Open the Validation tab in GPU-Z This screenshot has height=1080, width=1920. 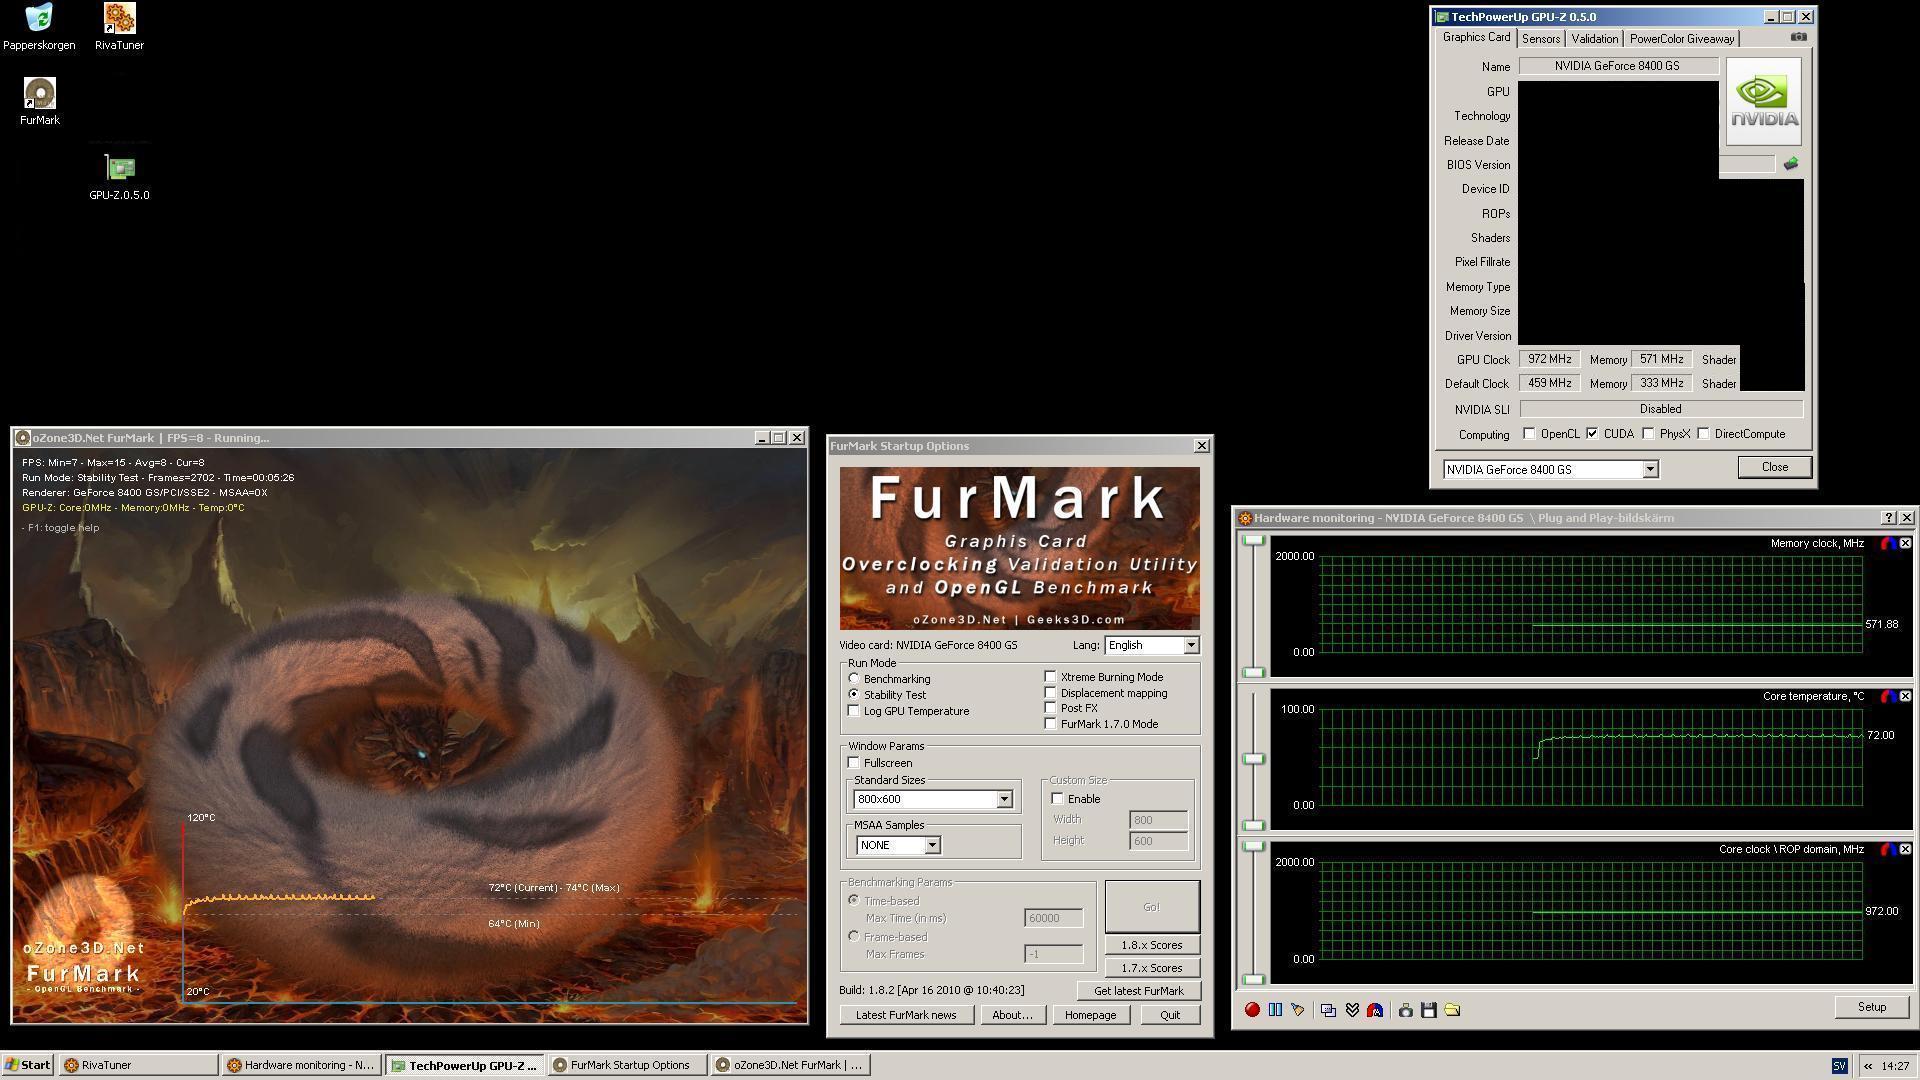tap(1594, 39)
